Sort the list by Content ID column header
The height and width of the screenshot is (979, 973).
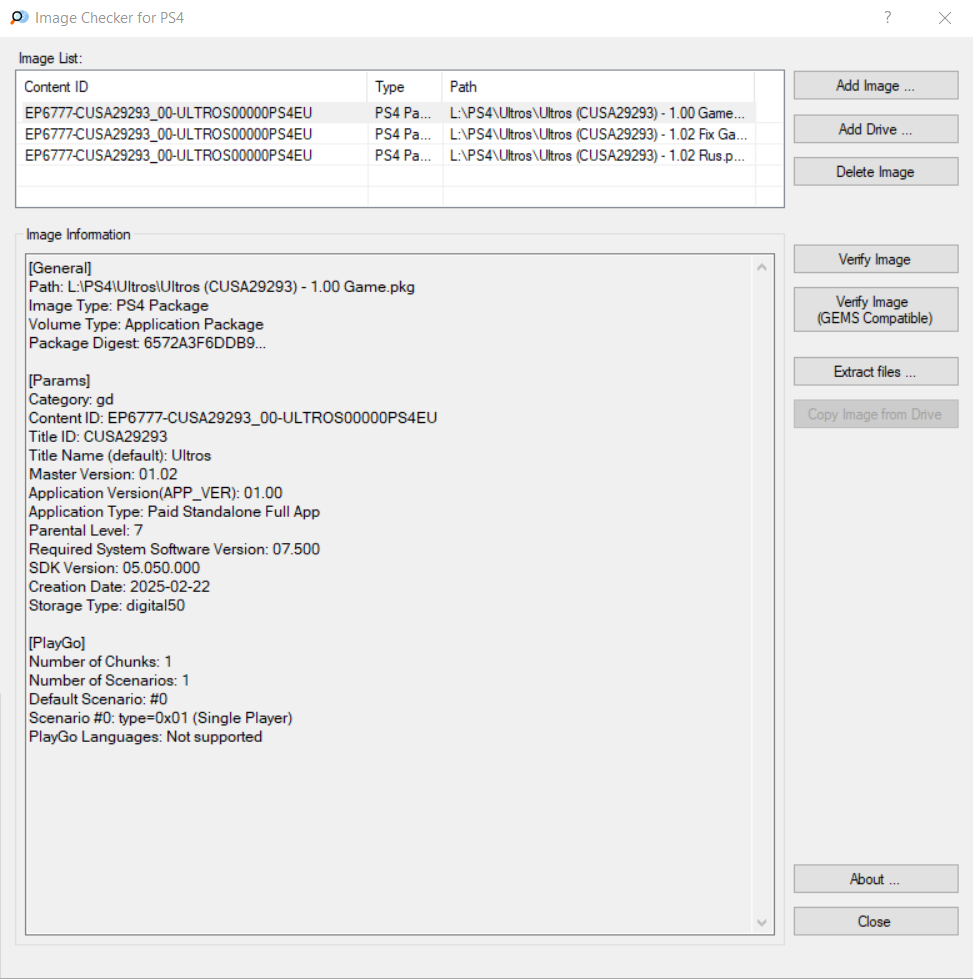click(x=194, y=87)
